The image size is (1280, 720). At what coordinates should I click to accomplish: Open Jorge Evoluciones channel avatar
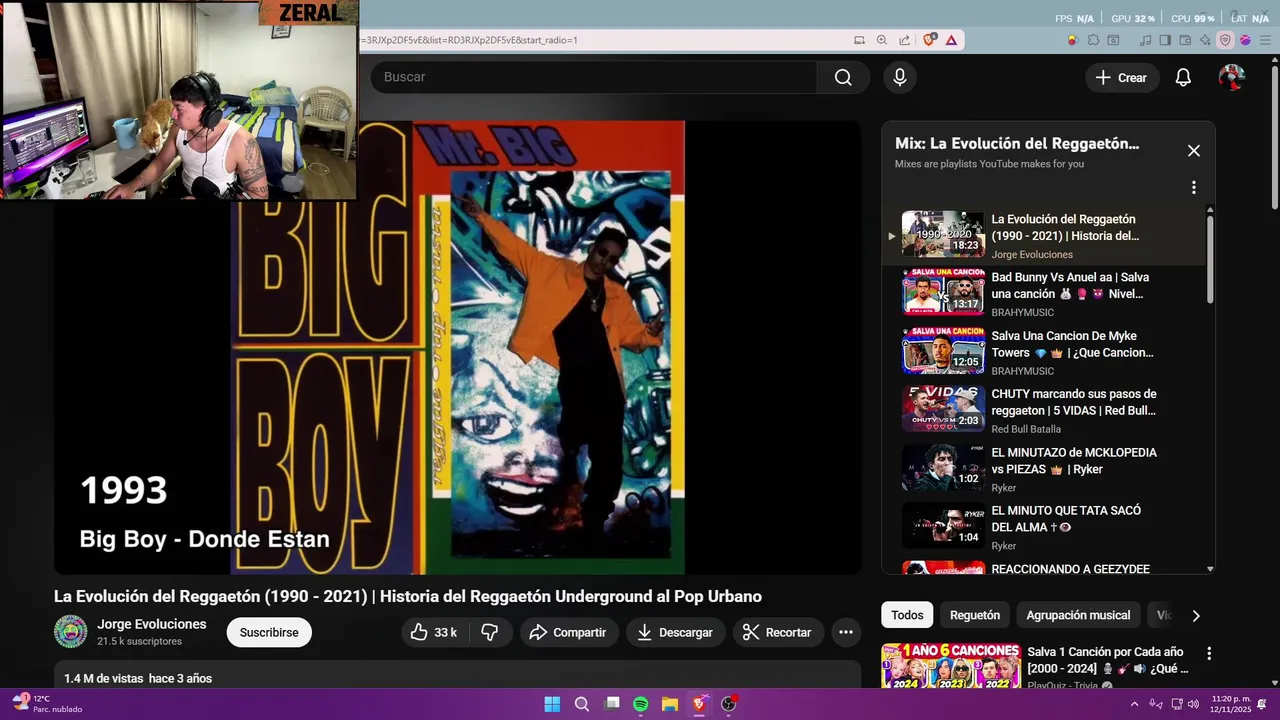tap(70, 632)
